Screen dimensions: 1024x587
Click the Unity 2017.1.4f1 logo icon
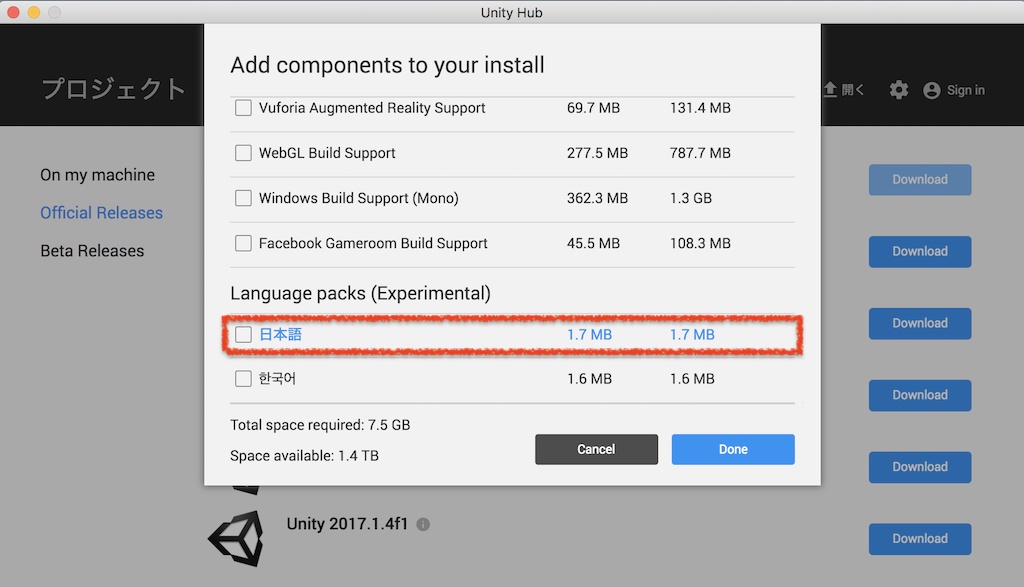(236, 538)
